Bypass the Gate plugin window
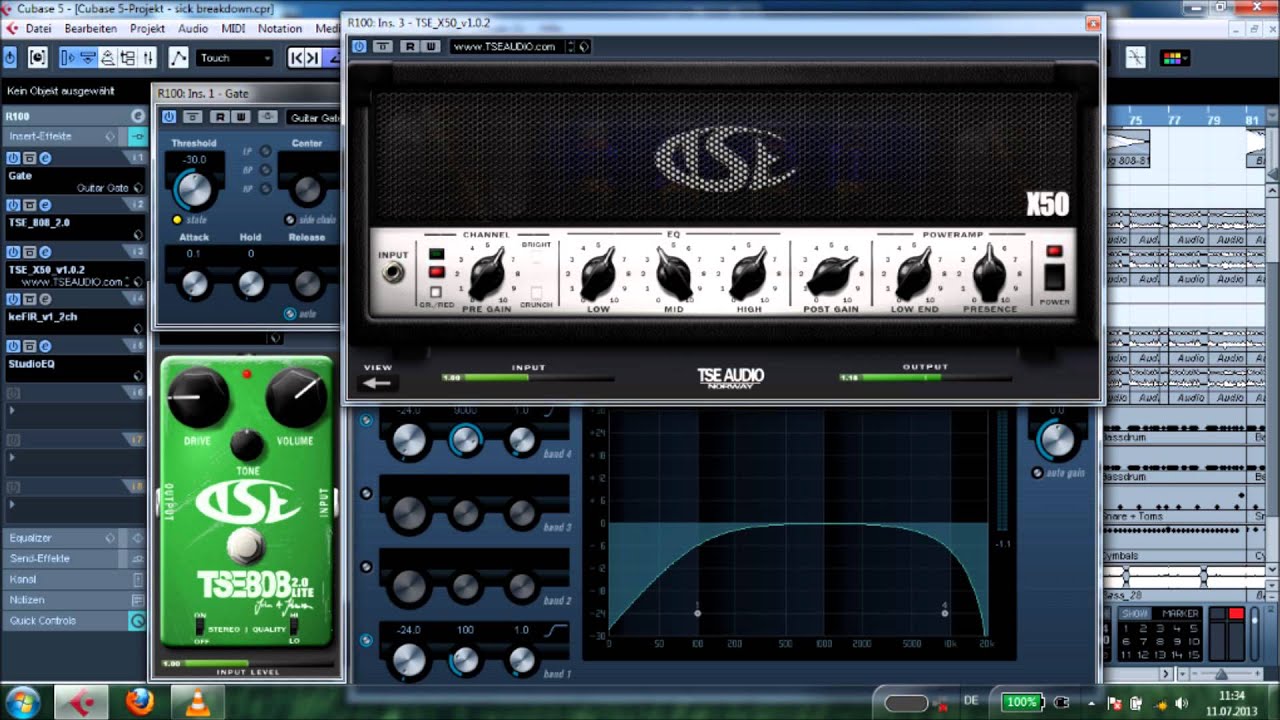This screenshot has height=720, width=1280. pyautogui.click(x=192, y=117)
